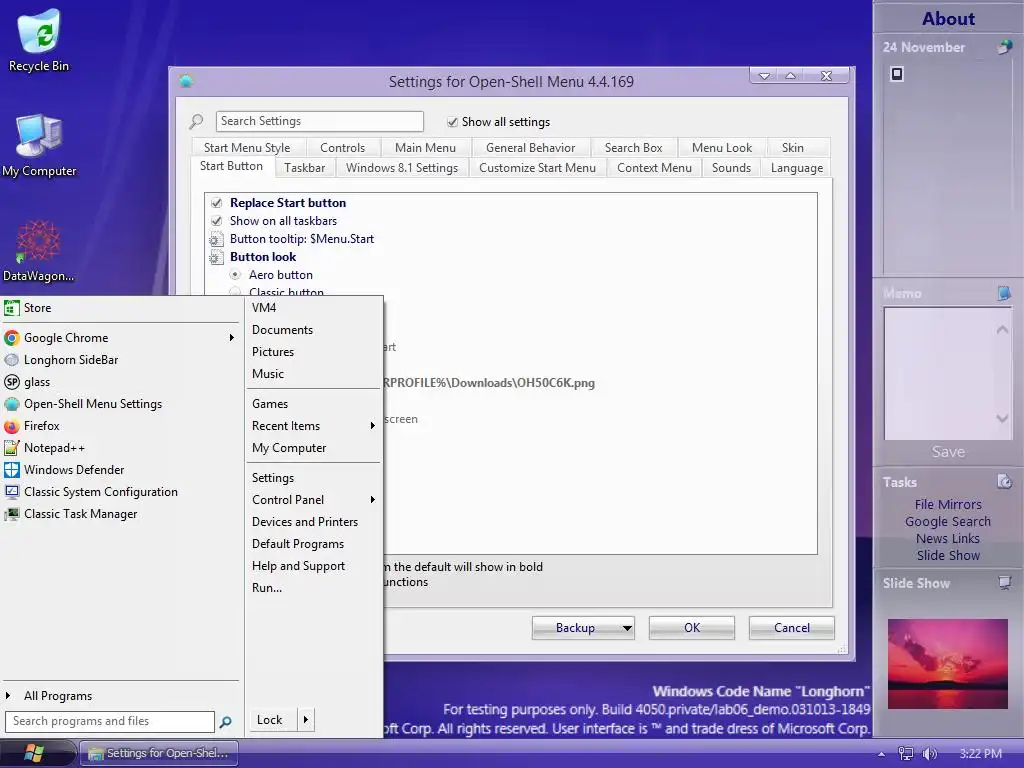Switch to Start Menu Style tab
The width and height of the screenshot is (1024, 768).
point(247,148)
